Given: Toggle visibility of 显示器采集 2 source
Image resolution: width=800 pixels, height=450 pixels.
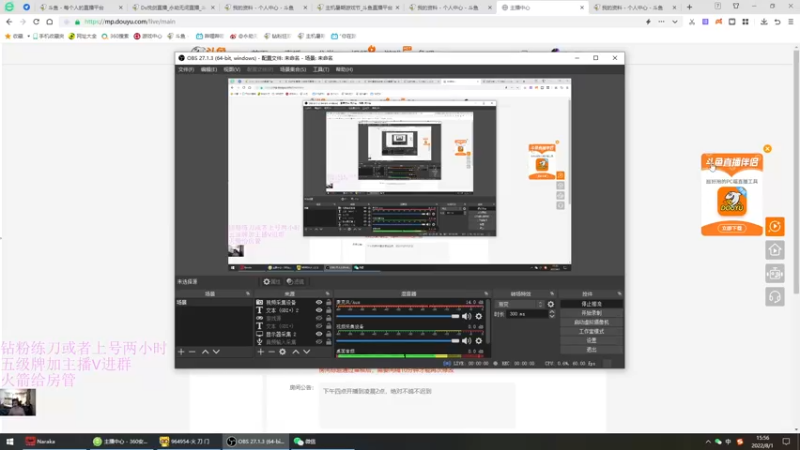Looking at the screenshot, I should coord(319,334).
